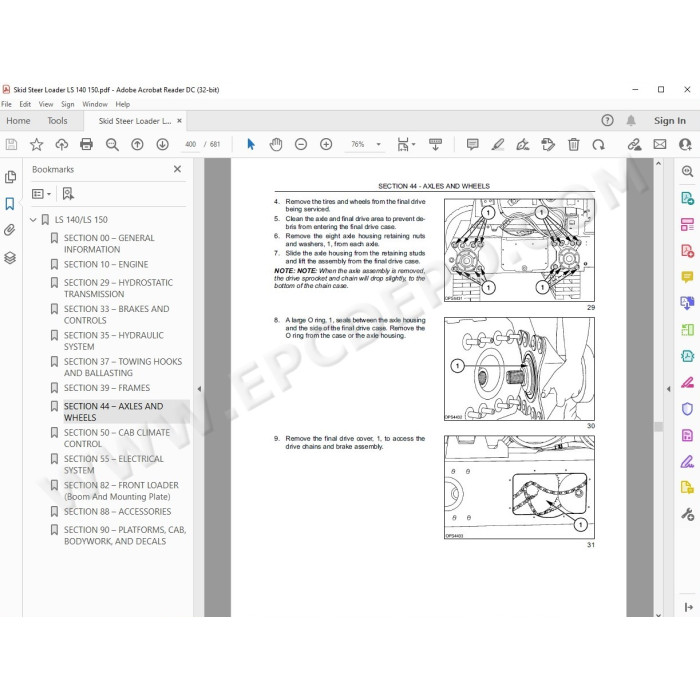Click the page number field
Screen dimensions: 700x700
(191, 144)
